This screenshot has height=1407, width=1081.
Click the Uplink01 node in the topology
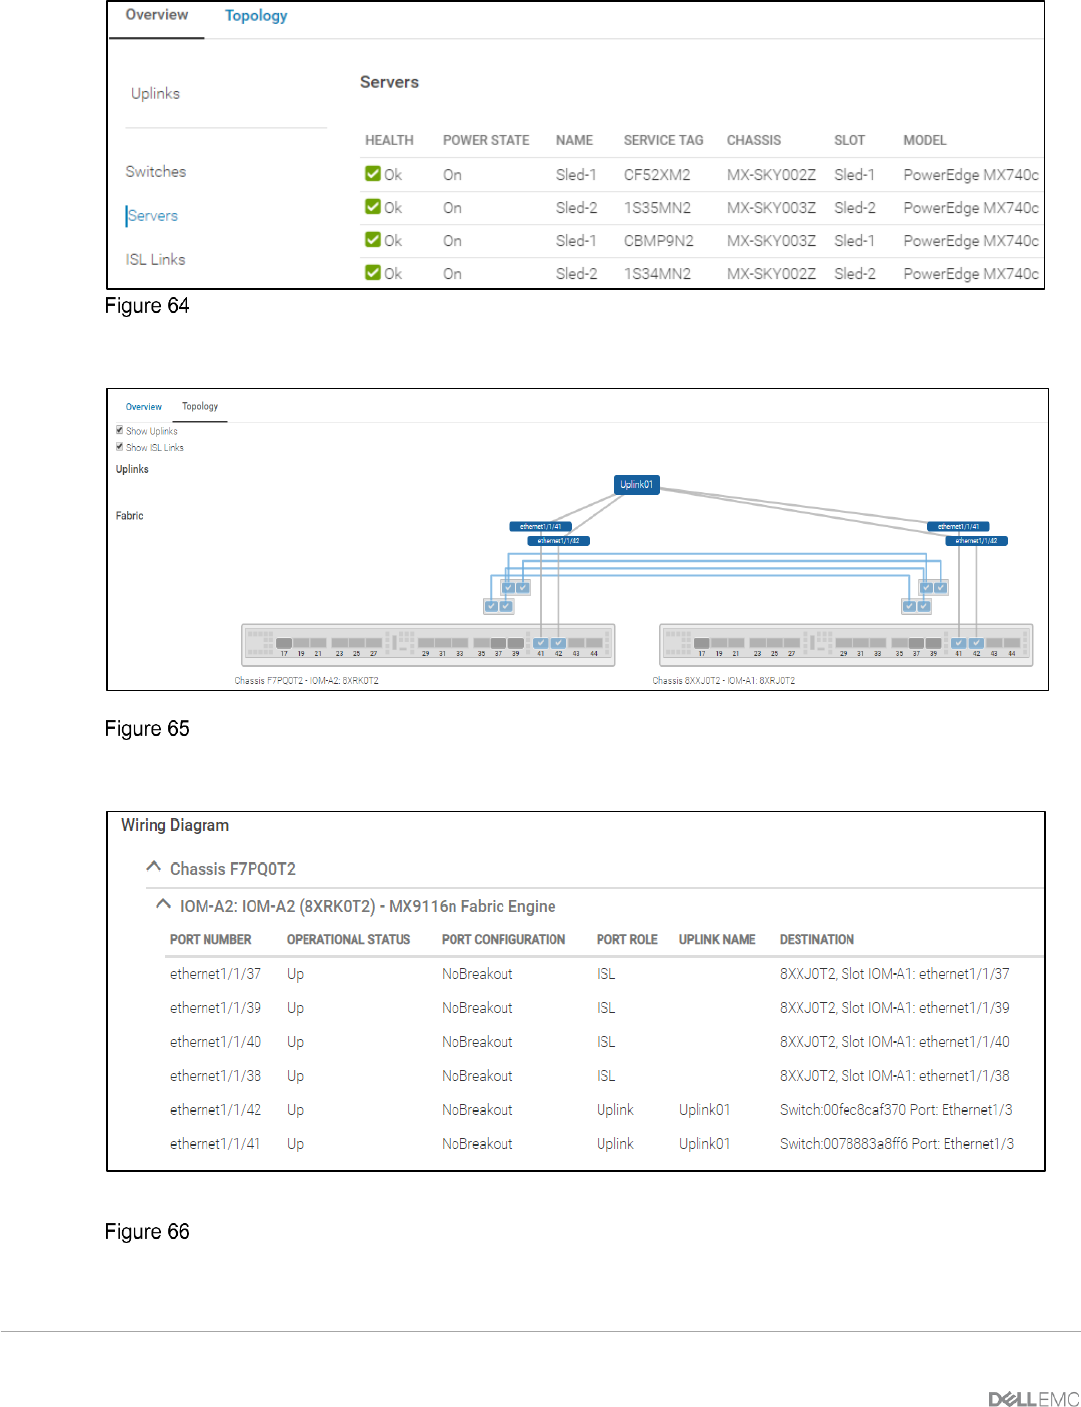(x=636, y=485)
